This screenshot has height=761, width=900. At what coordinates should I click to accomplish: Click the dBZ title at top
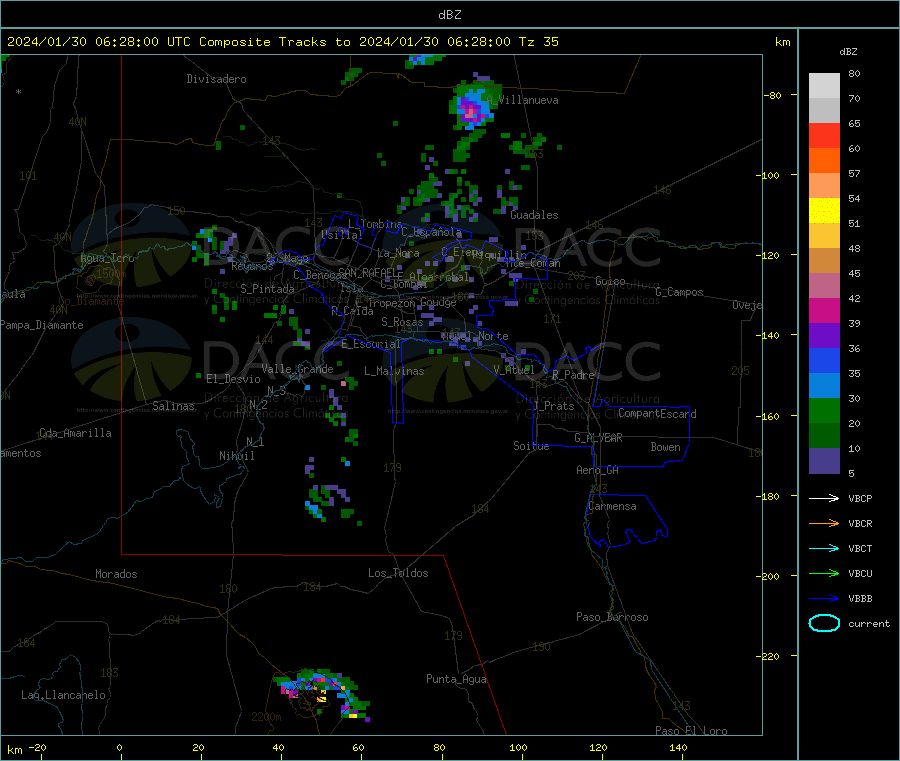[449, 15]
